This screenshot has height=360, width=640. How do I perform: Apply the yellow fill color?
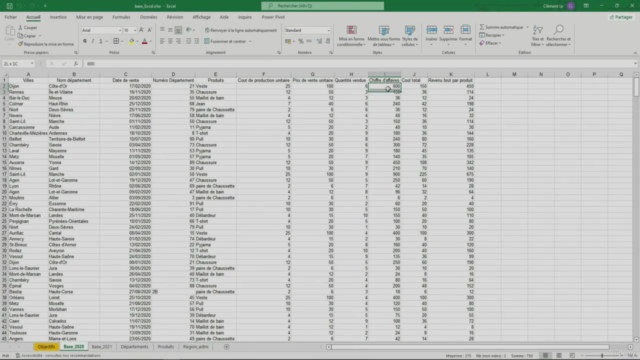tap(131, 41)
